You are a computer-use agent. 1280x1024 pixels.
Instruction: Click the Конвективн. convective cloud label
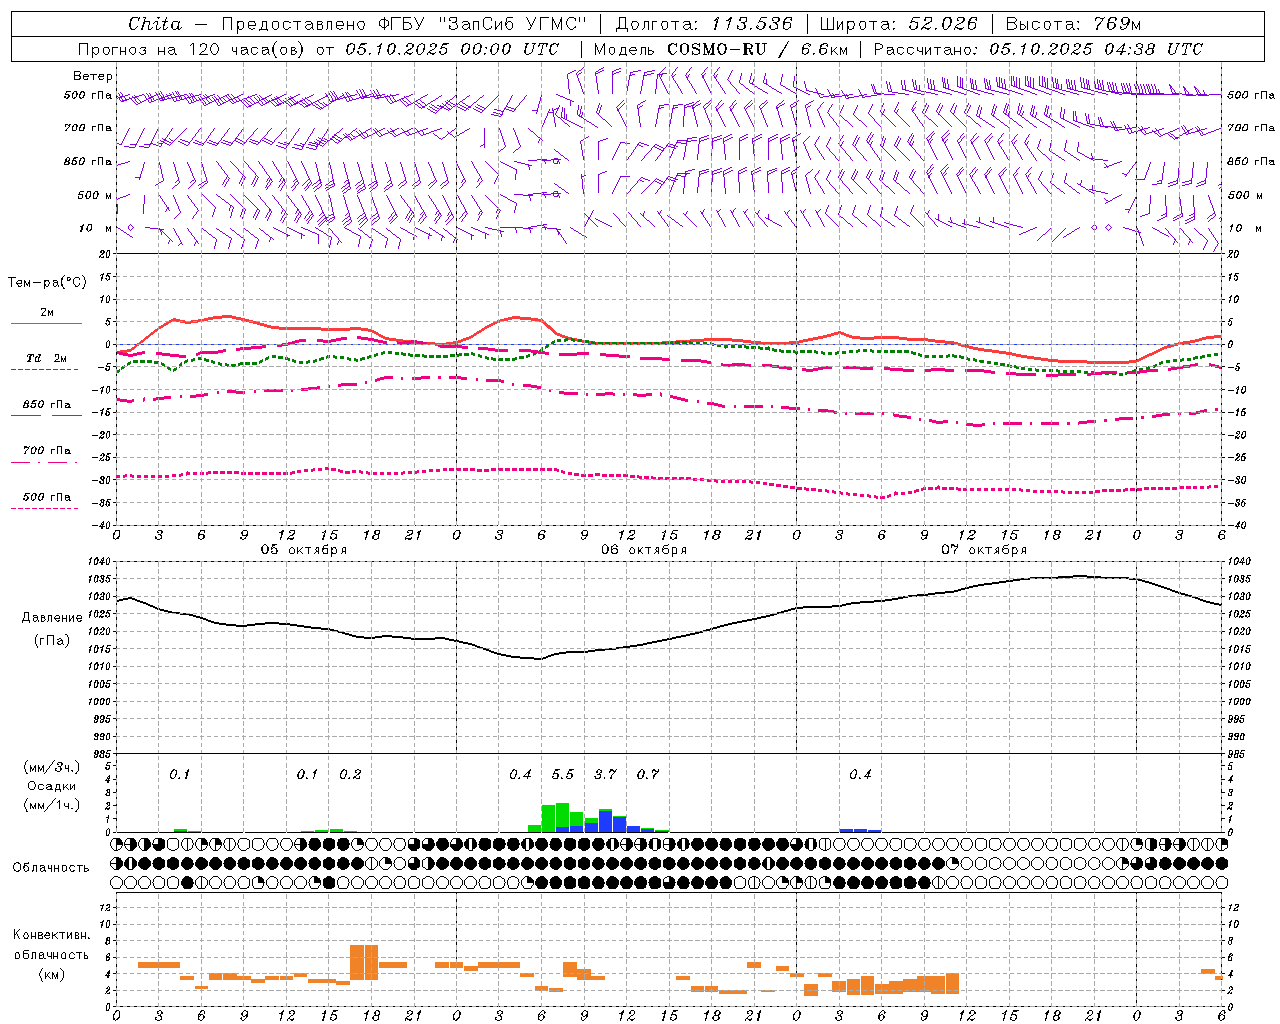pyautogui.click(x=51, y=935)
